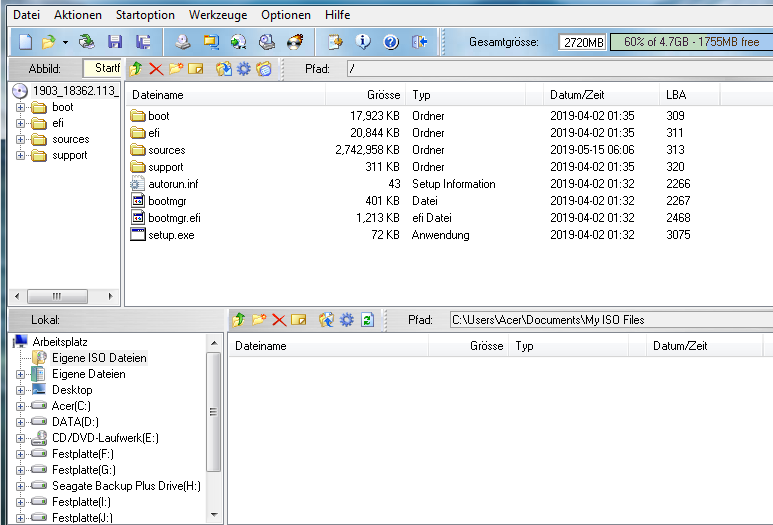Expand the efi folder in image tree
The width and height of the screenshot is (773, 525).
(x=20, y=123)
